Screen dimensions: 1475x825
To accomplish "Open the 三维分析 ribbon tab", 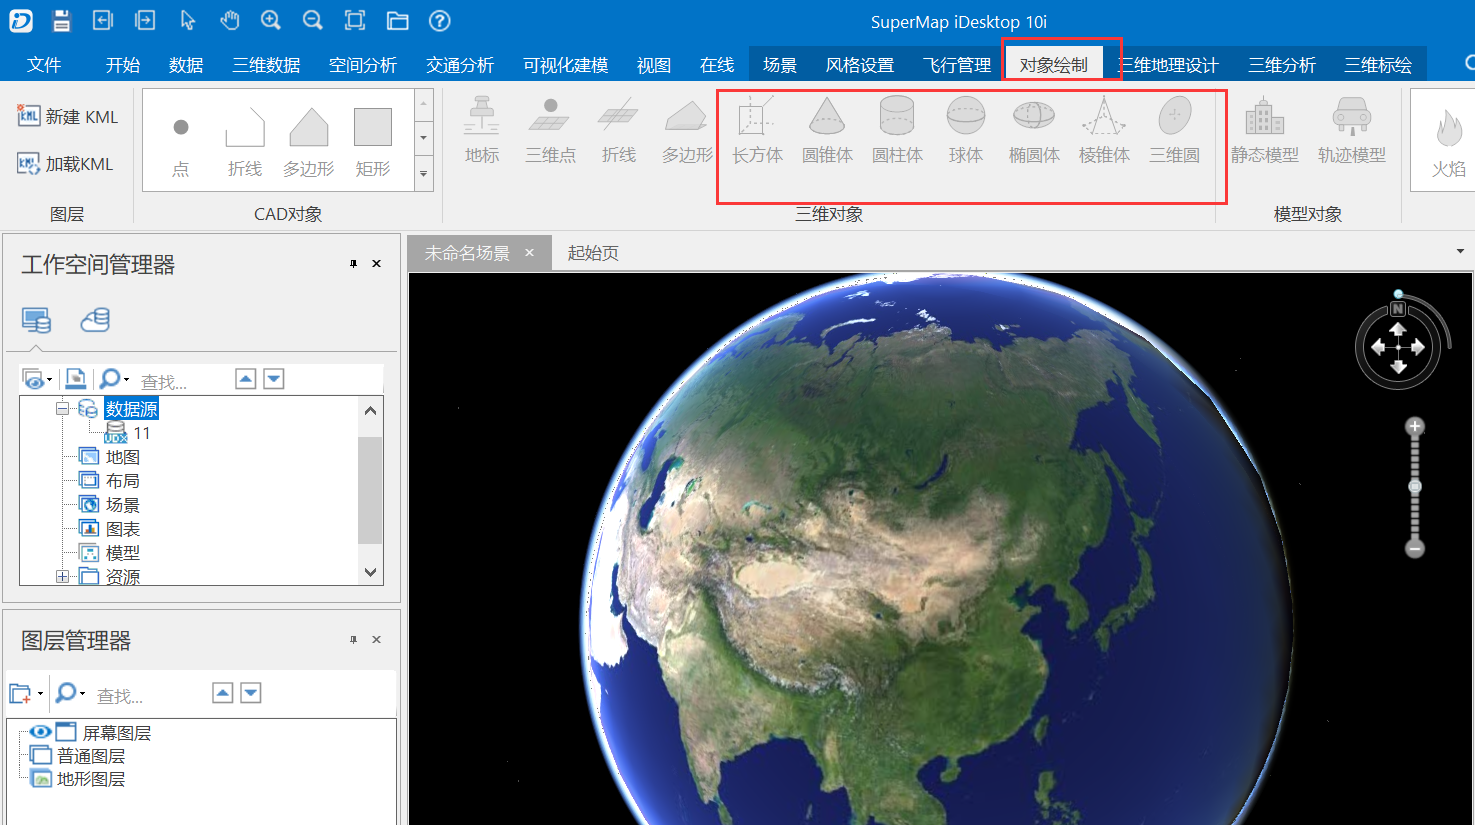I will (1282, 65).
